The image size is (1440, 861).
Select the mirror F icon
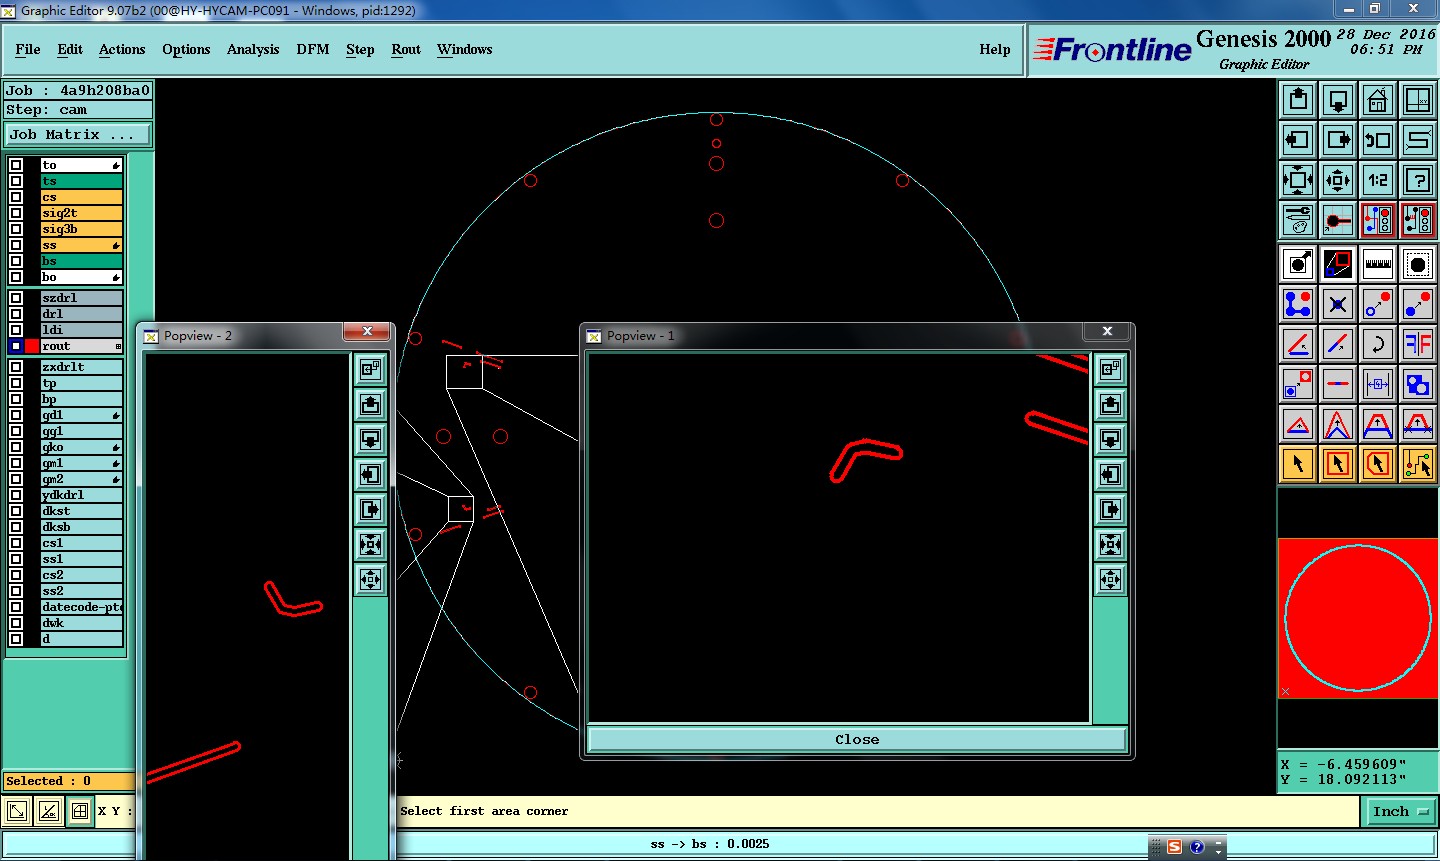[x=1418, y=344]
